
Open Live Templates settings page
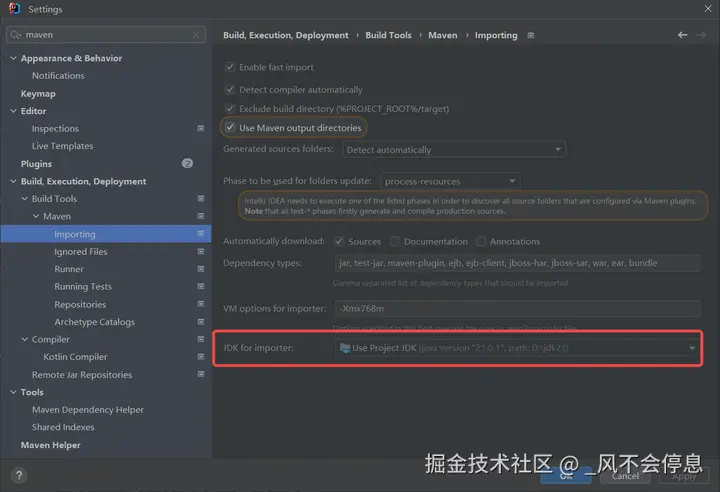62,146
